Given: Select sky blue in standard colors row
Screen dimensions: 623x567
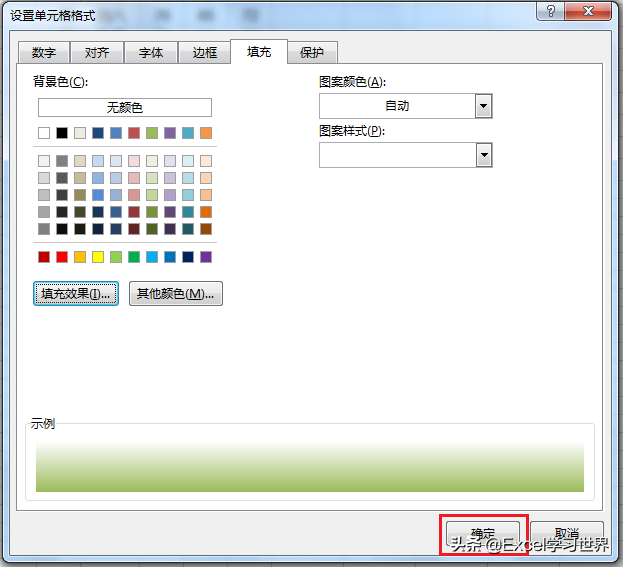Looking at the screenshot, I should coord(152,257).
